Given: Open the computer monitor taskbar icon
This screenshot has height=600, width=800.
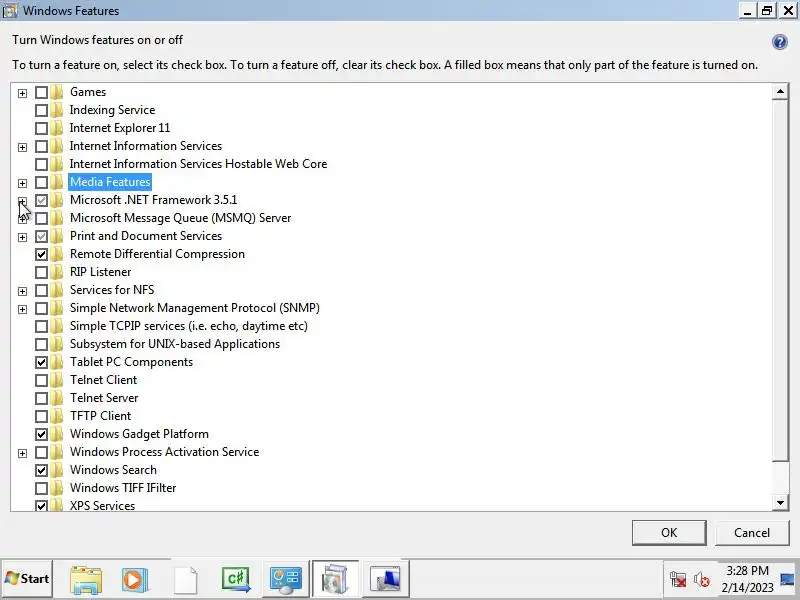Looking at the screenshot, I should [385, 580].
